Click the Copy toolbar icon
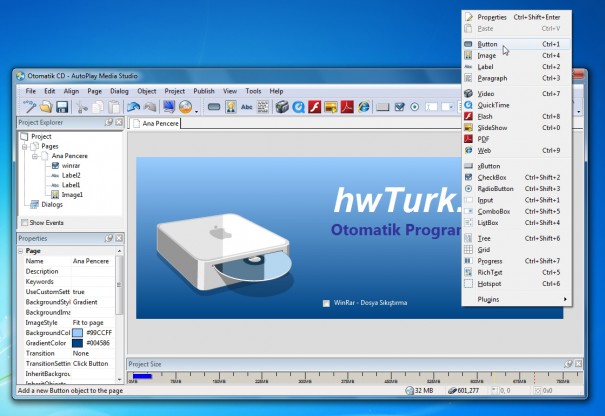 [x=98, y=107]
